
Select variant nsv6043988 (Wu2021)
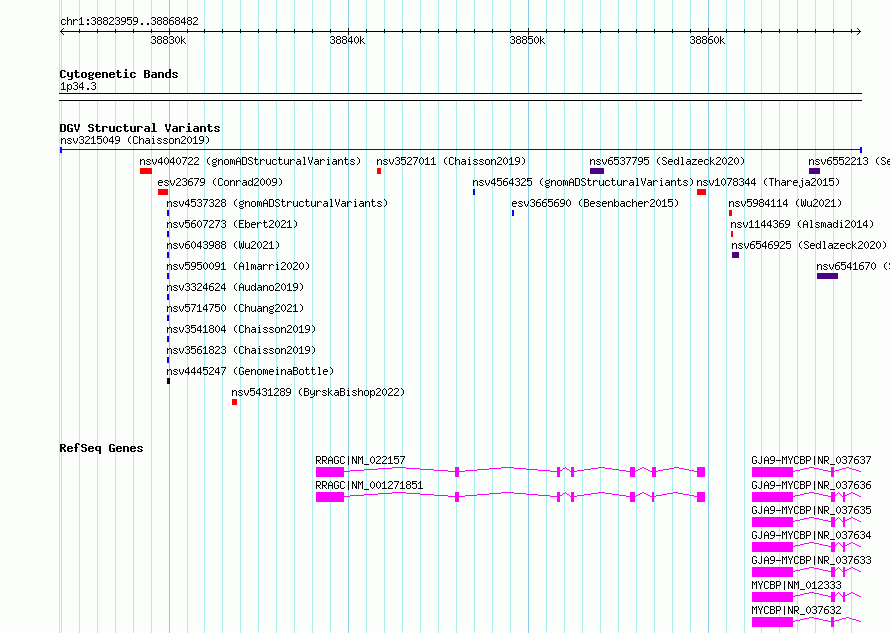223,245
